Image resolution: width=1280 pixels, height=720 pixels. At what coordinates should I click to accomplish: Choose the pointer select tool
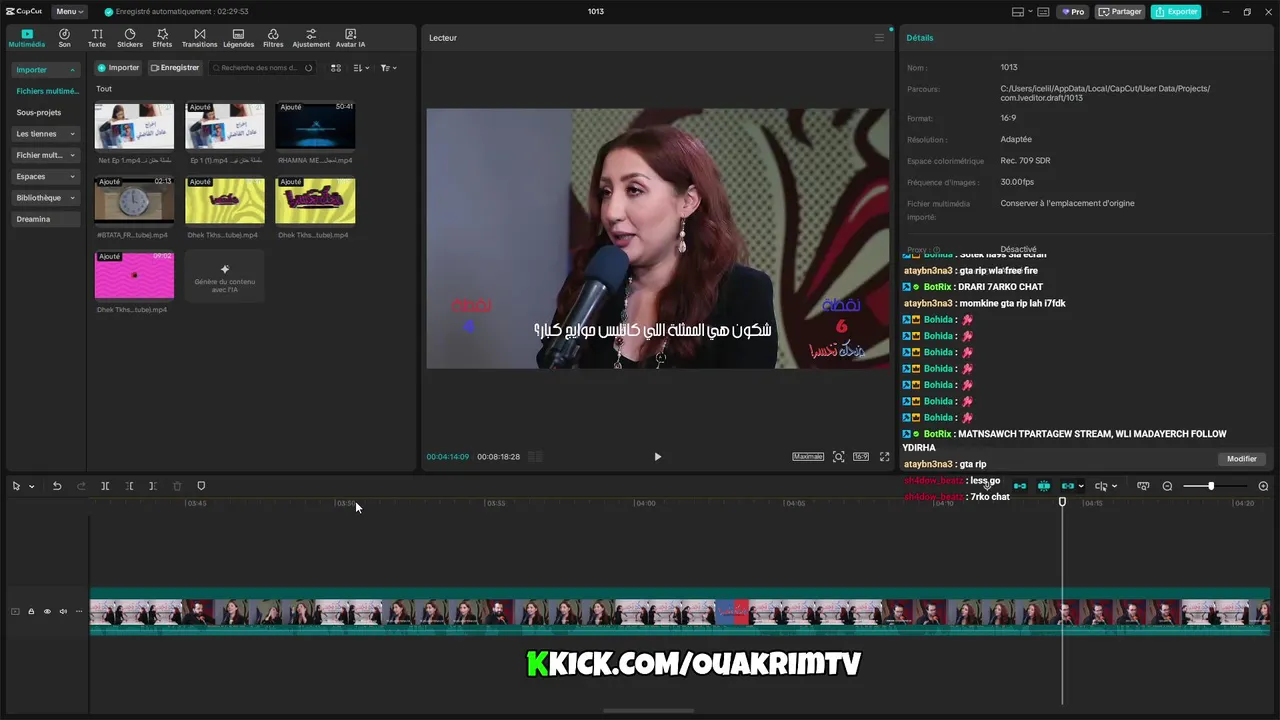(17, 486)
